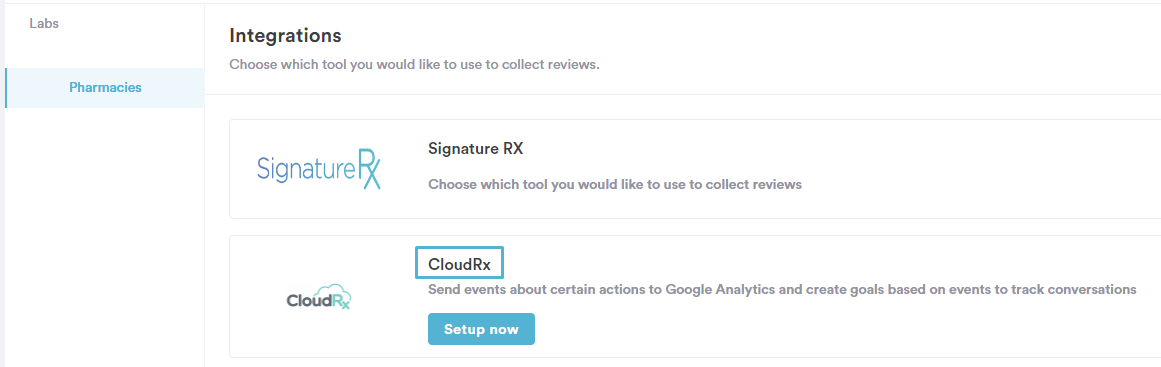Click empty sidebar area below Pharmacies
The height and width of the screenshot is (367, 1161).
point(104,237)
